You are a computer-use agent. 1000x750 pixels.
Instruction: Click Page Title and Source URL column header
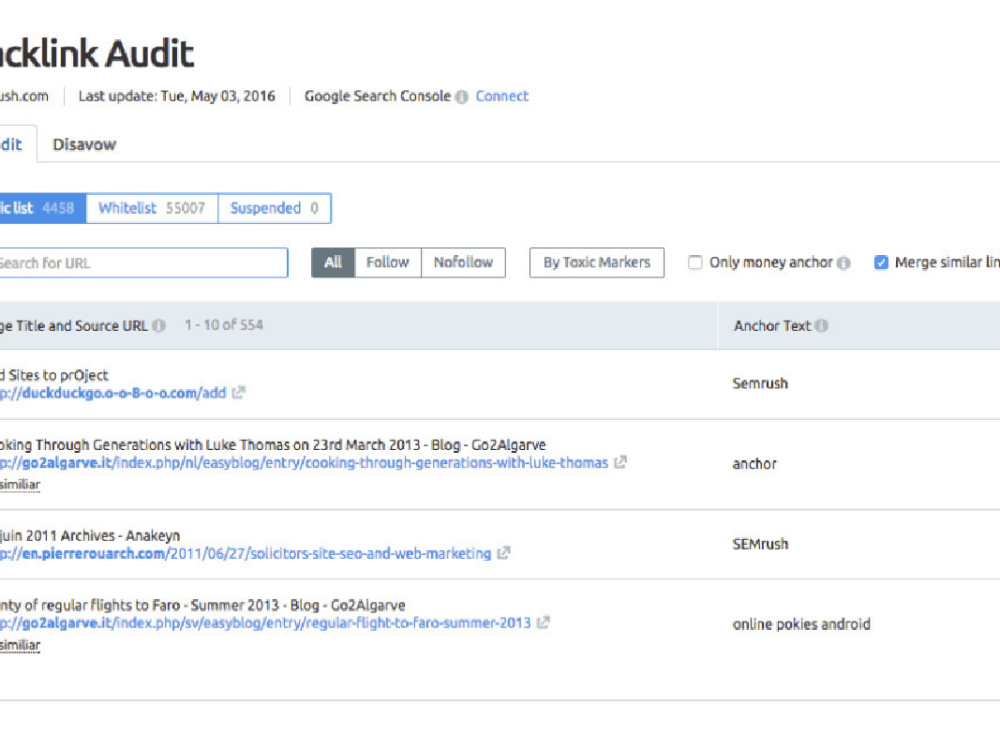pos(74,326)
